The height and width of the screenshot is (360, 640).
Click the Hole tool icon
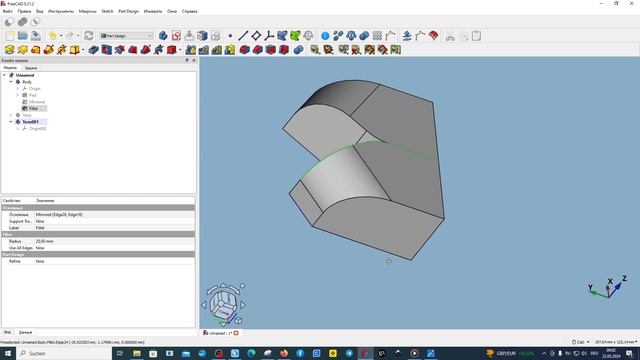(107, 50)
